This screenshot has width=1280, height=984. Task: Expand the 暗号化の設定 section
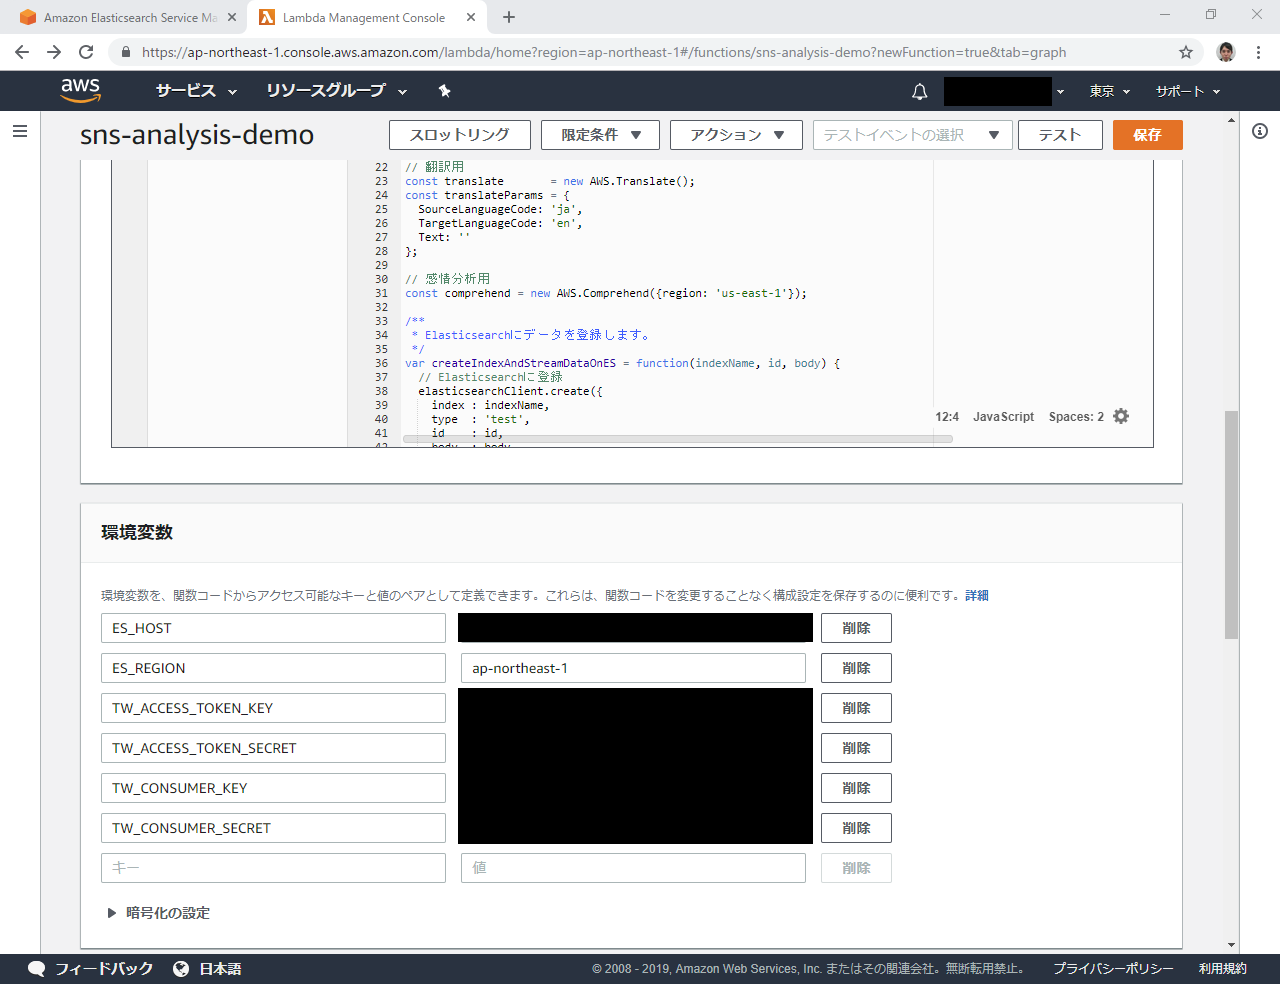(158, 913)
